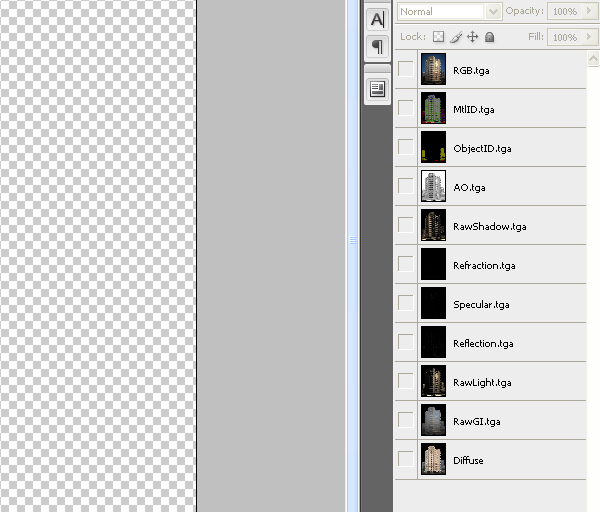The image size is (600, 512).
Task: Click the lock image pixels brush icon
Action: pos(455,37)
